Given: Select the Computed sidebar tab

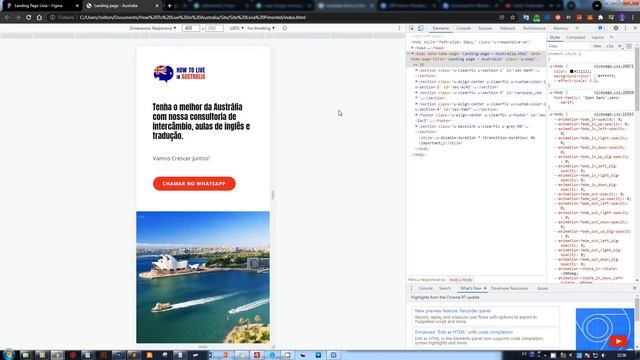Looking at the screenshot, I should click(576, 37).
